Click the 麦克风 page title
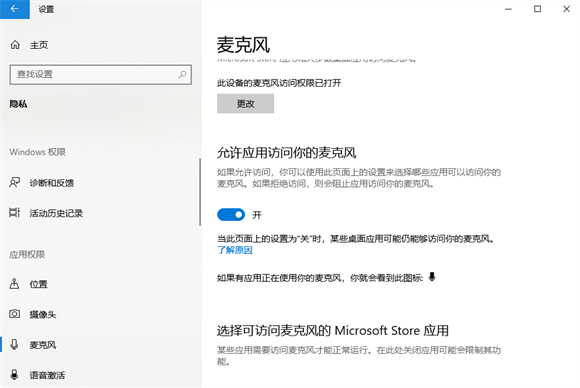 pos(243,45)
